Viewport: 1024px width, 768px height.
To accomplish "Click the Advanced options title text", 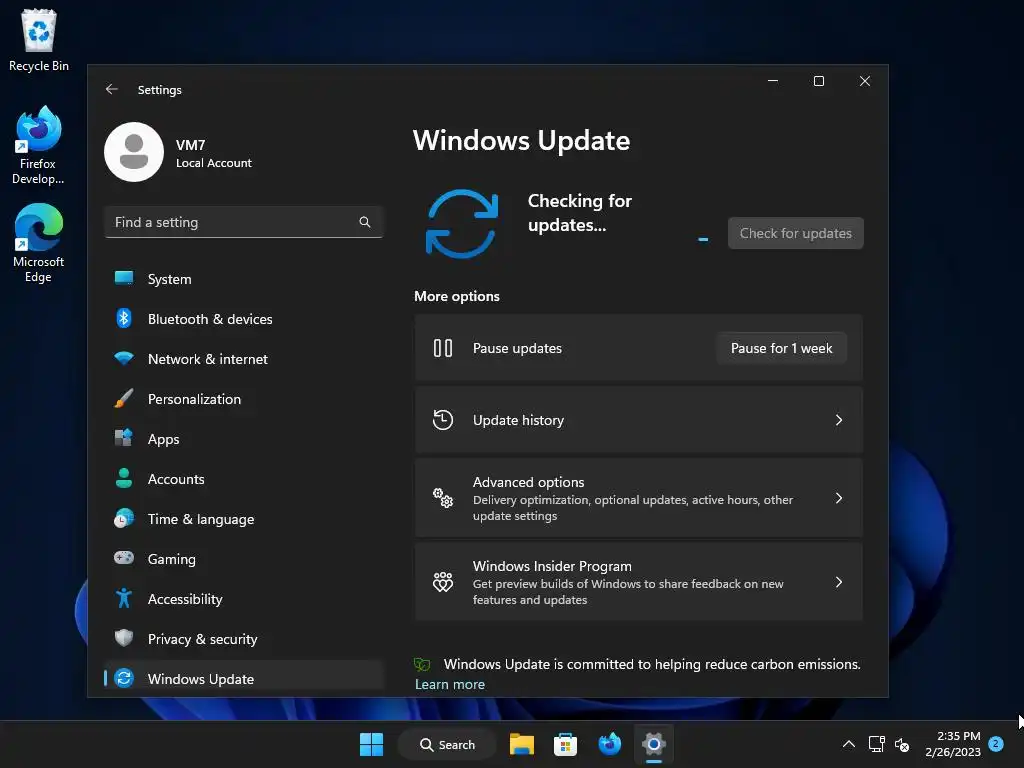I will 528,482.
